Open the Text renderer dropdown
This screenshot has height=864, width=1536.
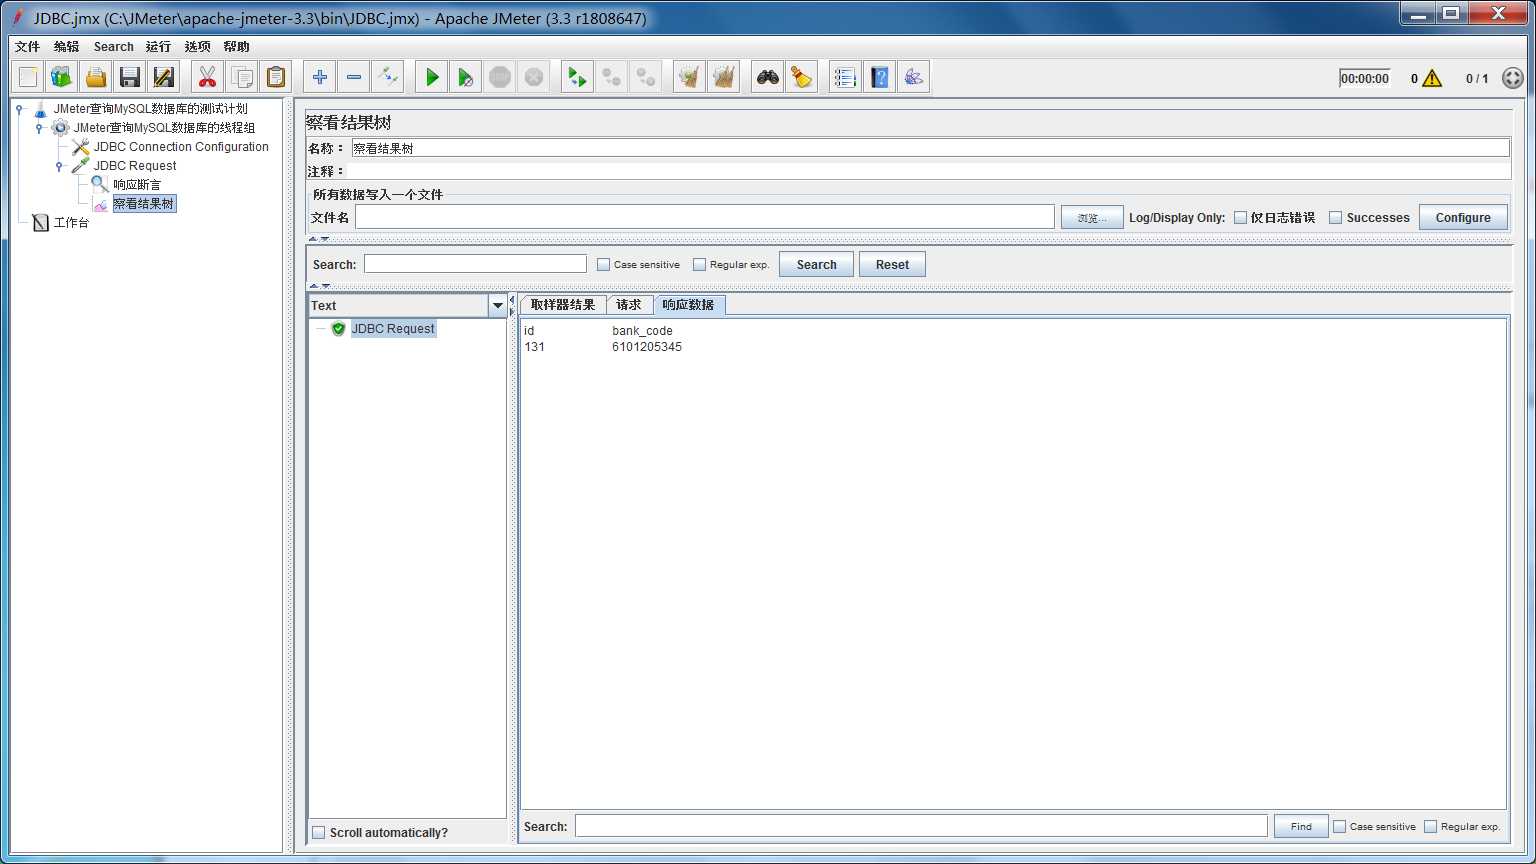point(497,306)
